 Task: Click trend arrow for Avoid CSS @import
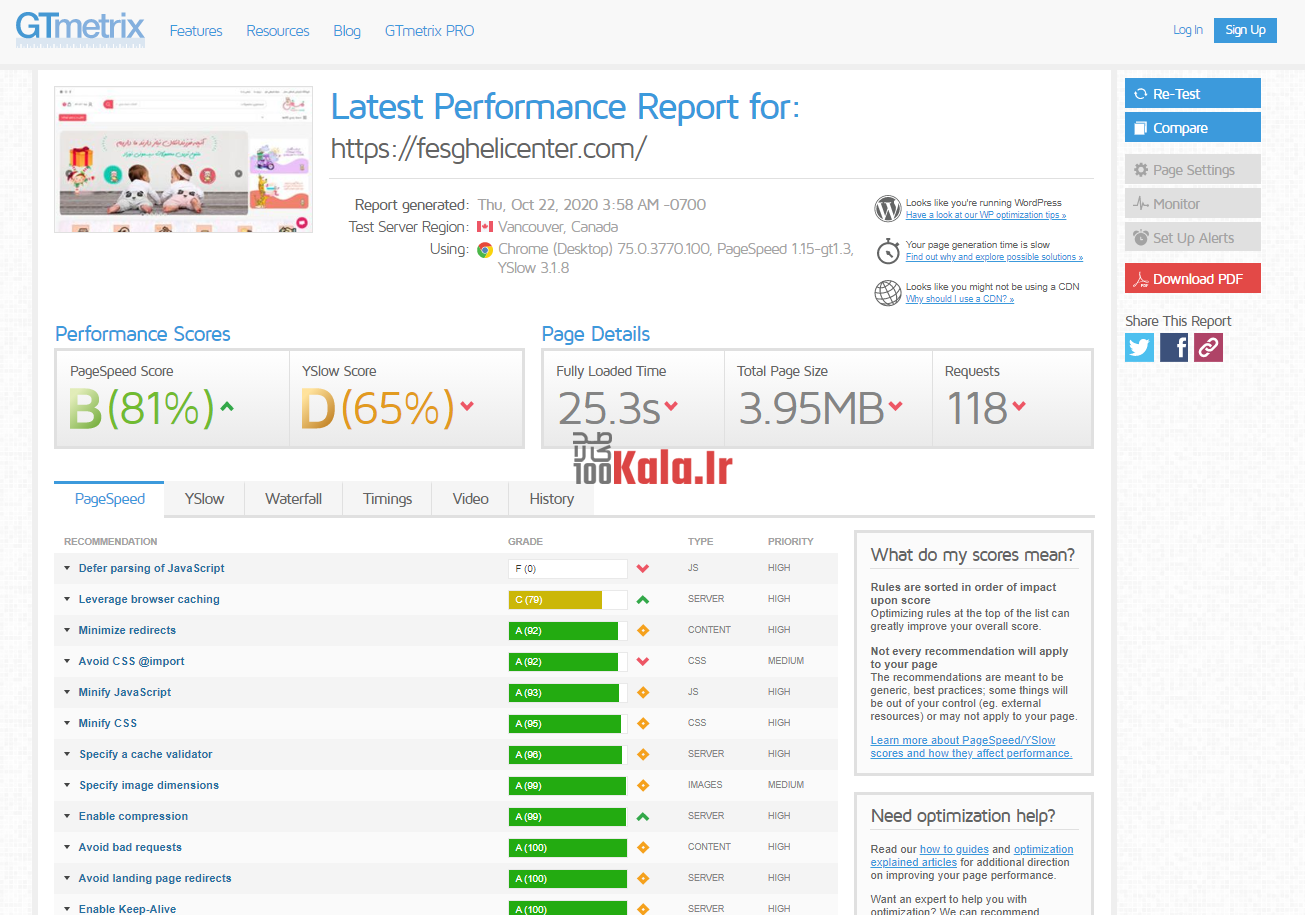point(643,662)
